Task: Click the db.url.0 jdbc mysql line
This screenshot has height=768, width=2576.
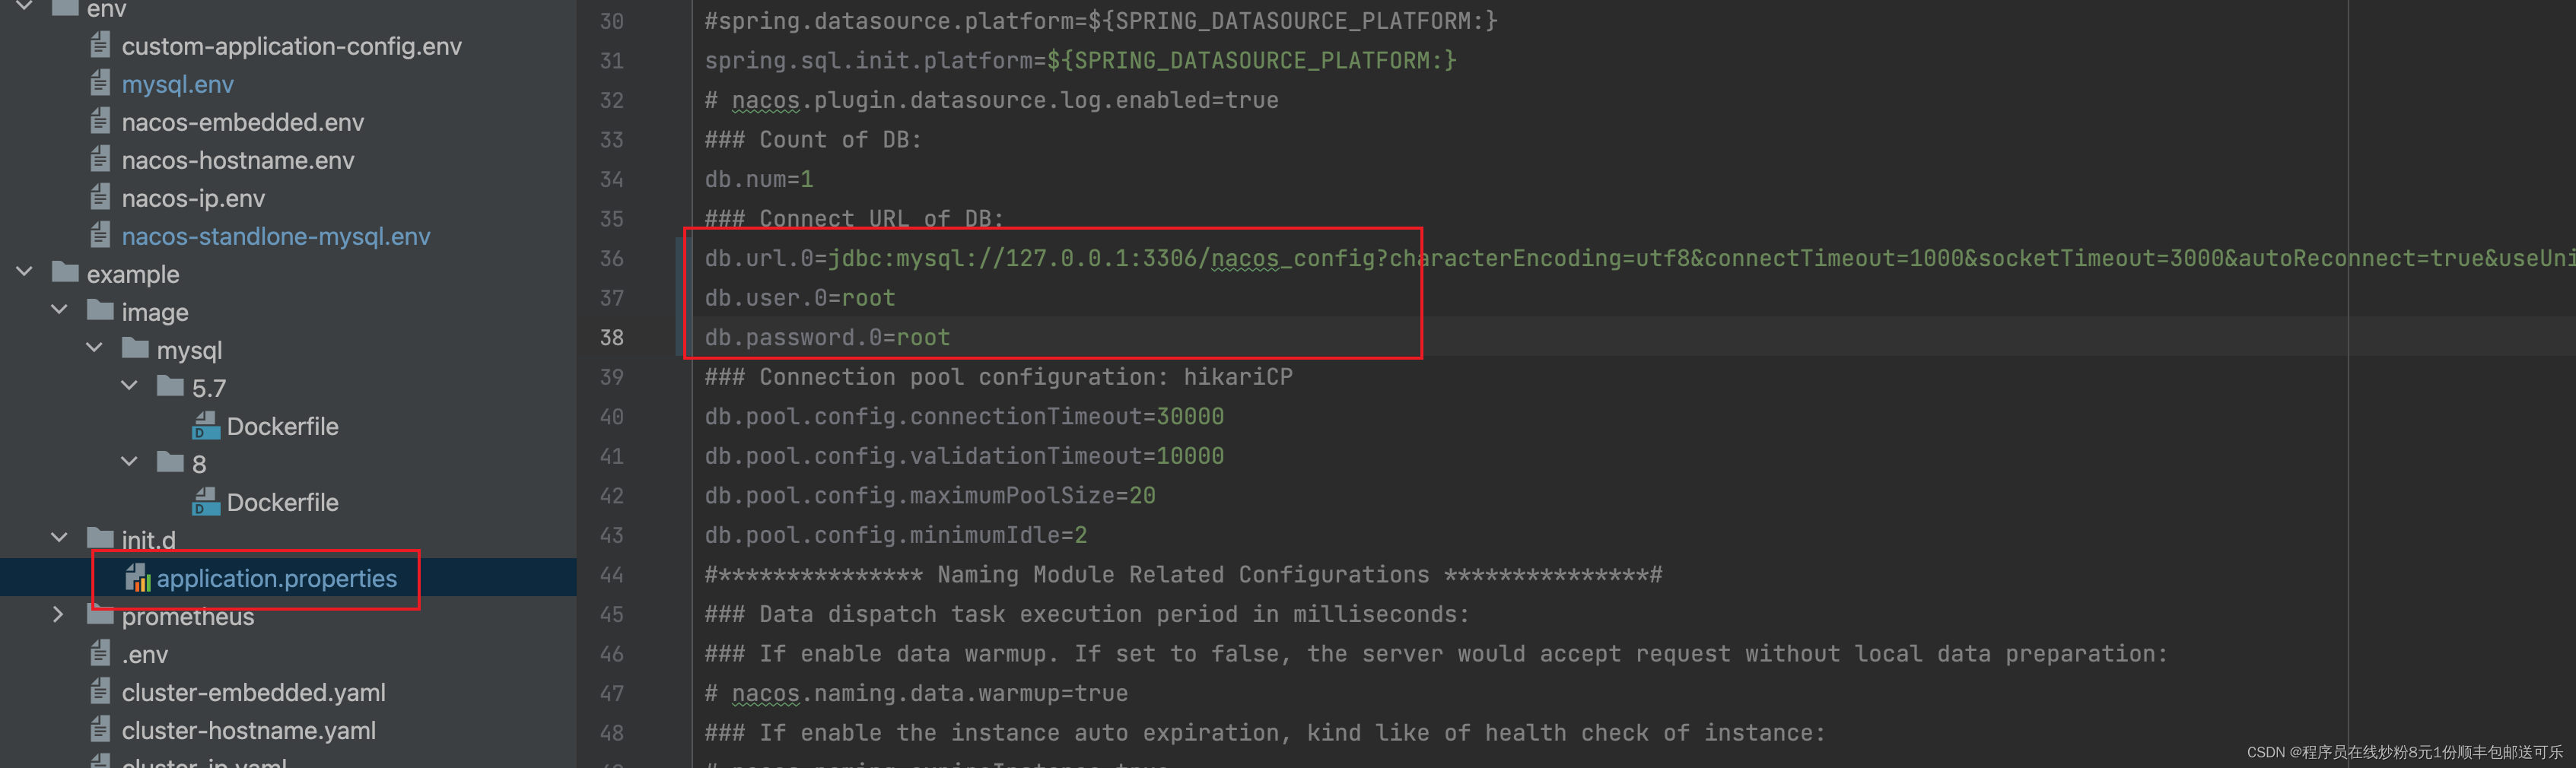Action: point(1640,258)
